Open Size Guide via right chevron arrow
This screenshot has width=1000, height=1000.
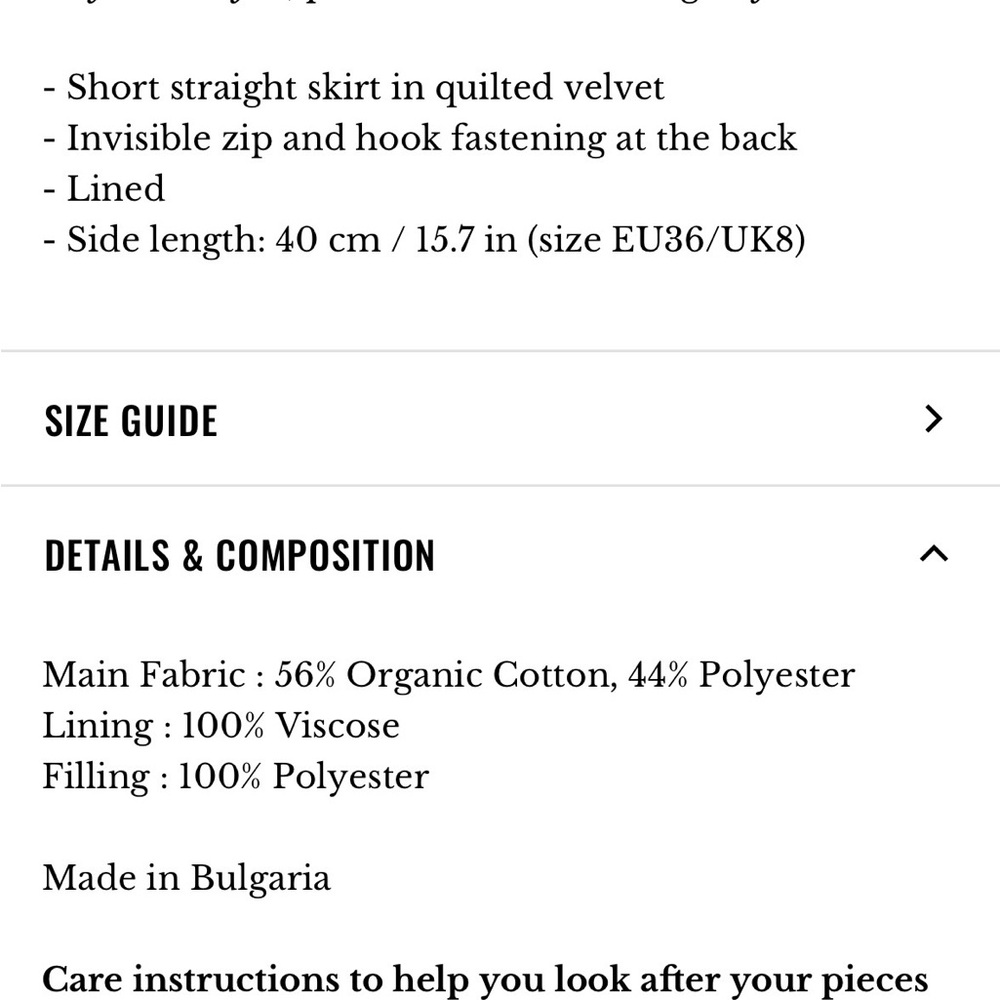coord(933,419)
